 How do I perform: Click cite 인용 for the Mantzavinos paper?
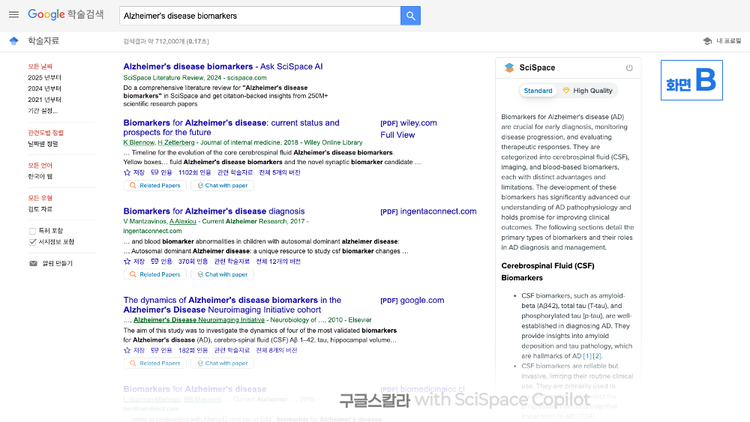point(161,261)
